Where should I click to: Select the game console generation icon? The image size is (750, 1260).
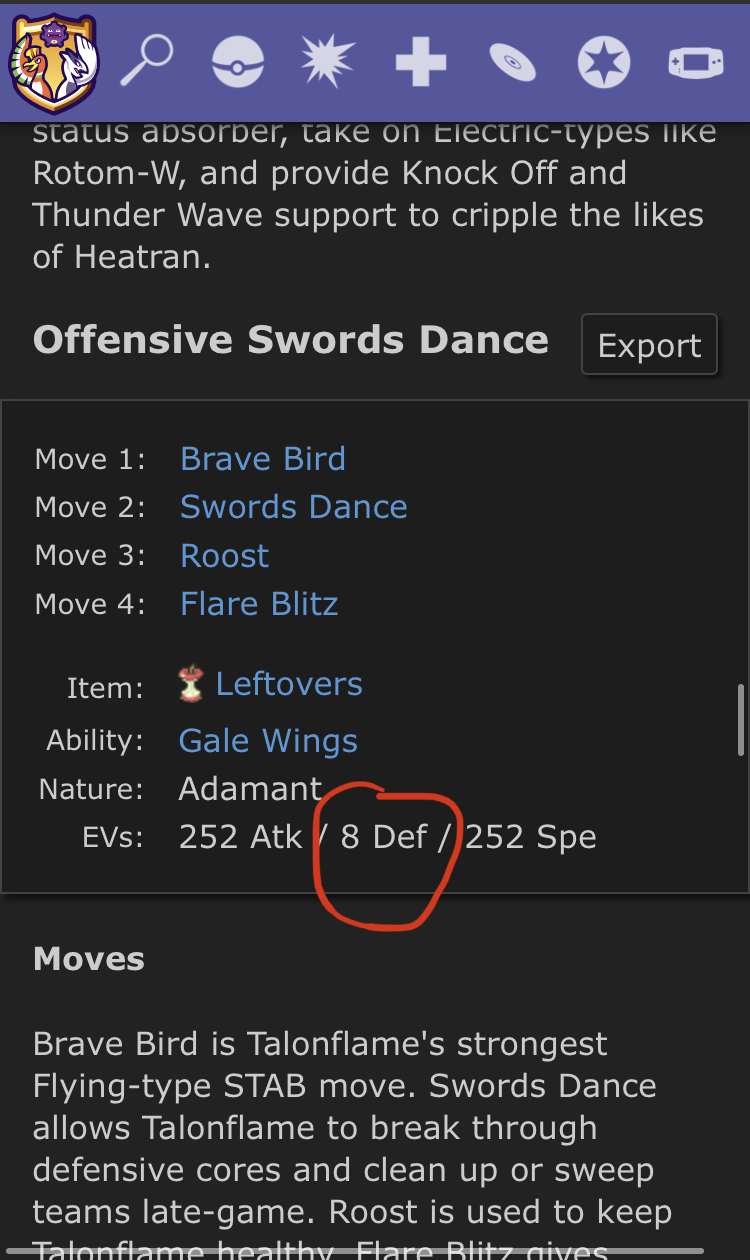(x=696, y=63)
